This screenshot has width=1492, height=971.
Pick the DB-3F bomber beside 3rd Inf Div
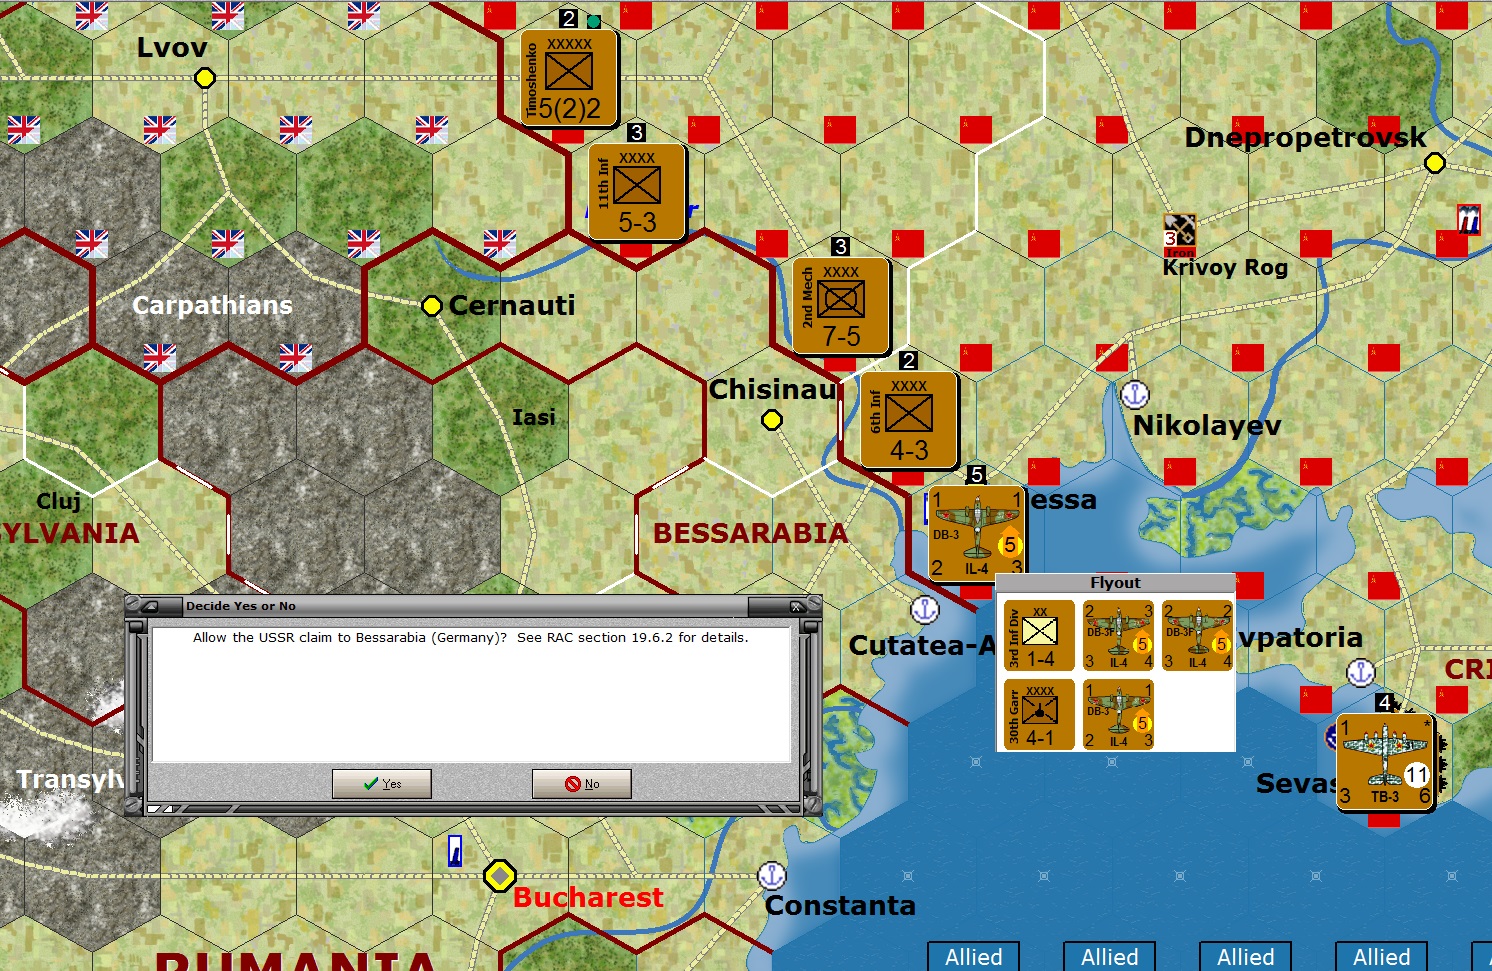point(1119,636)
